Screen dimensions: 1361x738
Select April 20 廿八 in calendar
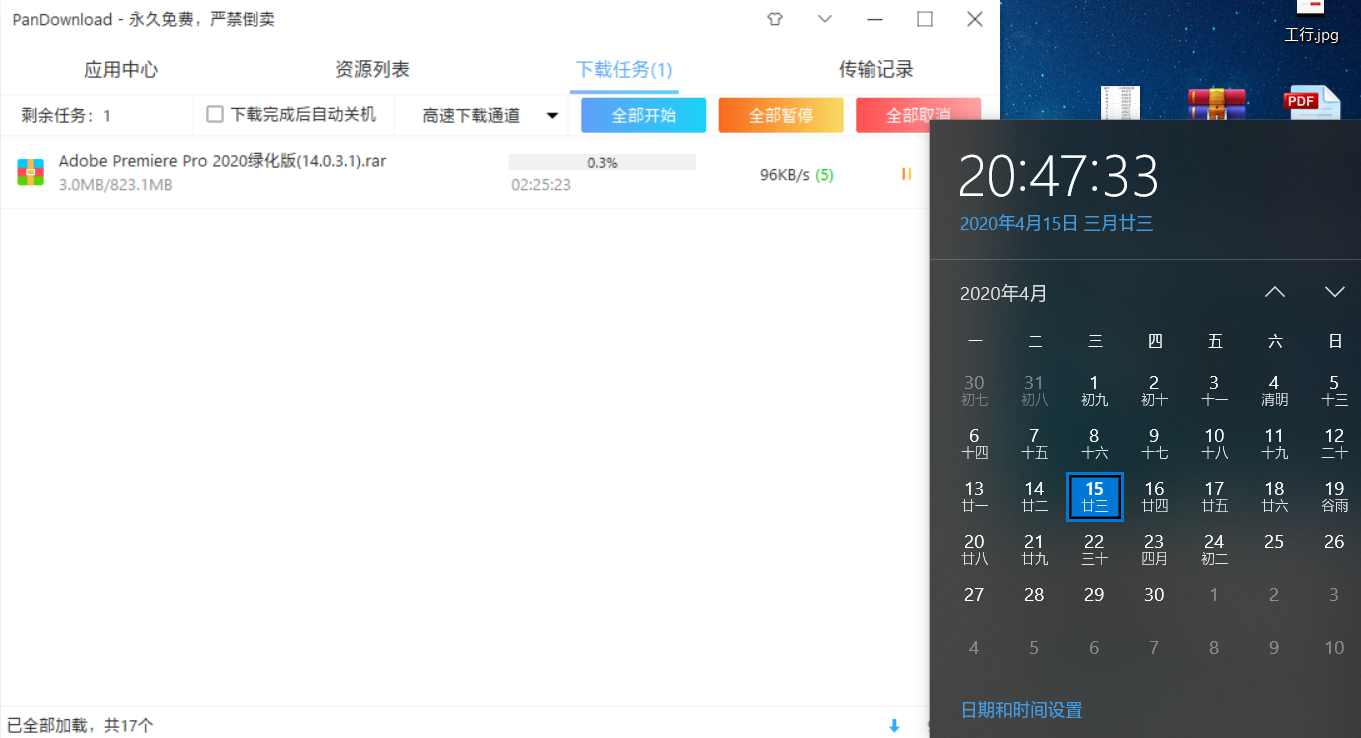974,550
